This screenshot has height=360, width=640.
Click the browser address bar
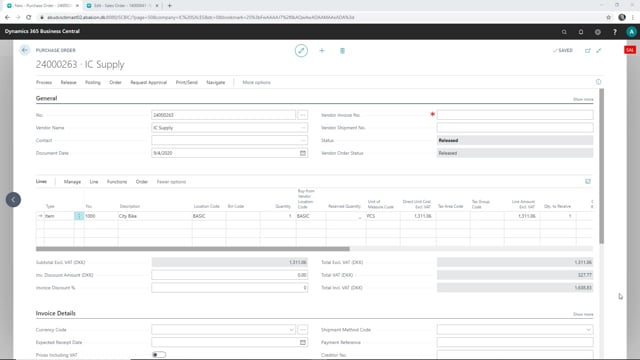tap(322, 18)
